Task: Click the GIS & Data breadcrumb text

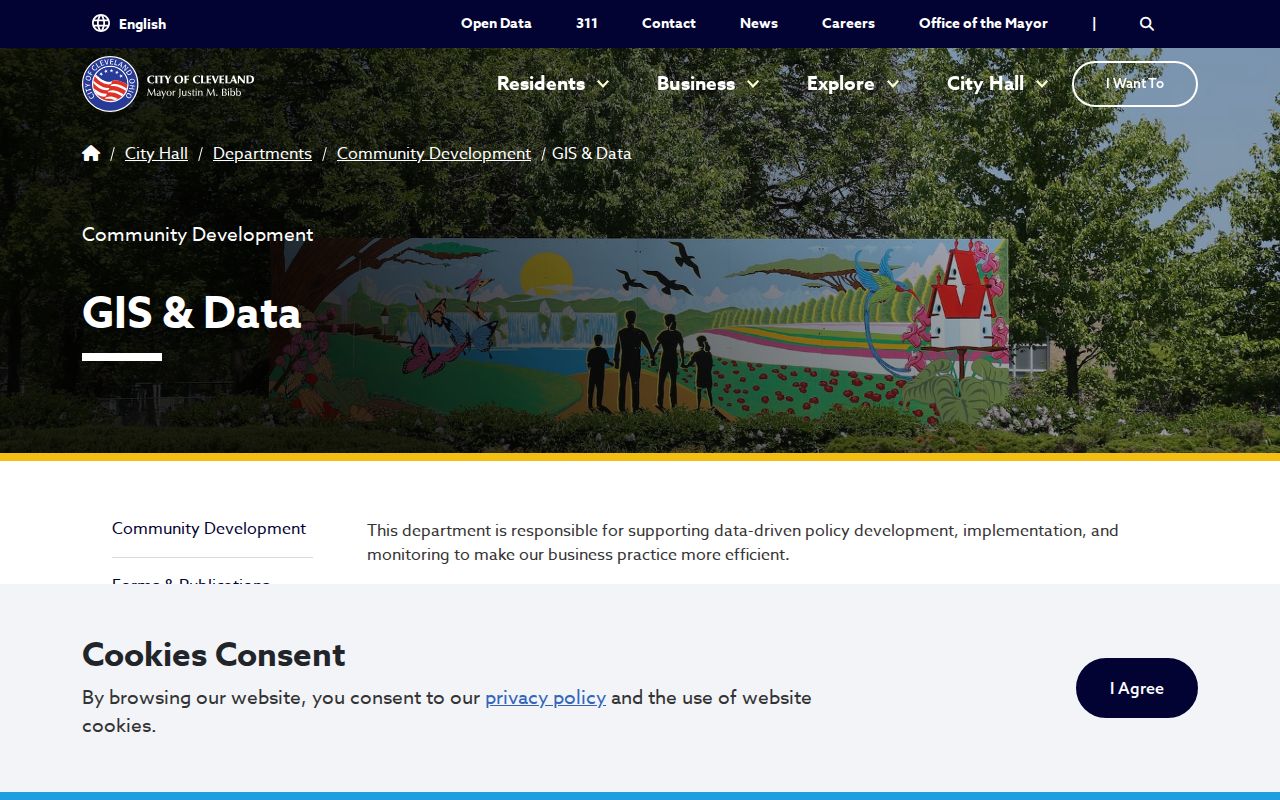Action: [592, 153]
